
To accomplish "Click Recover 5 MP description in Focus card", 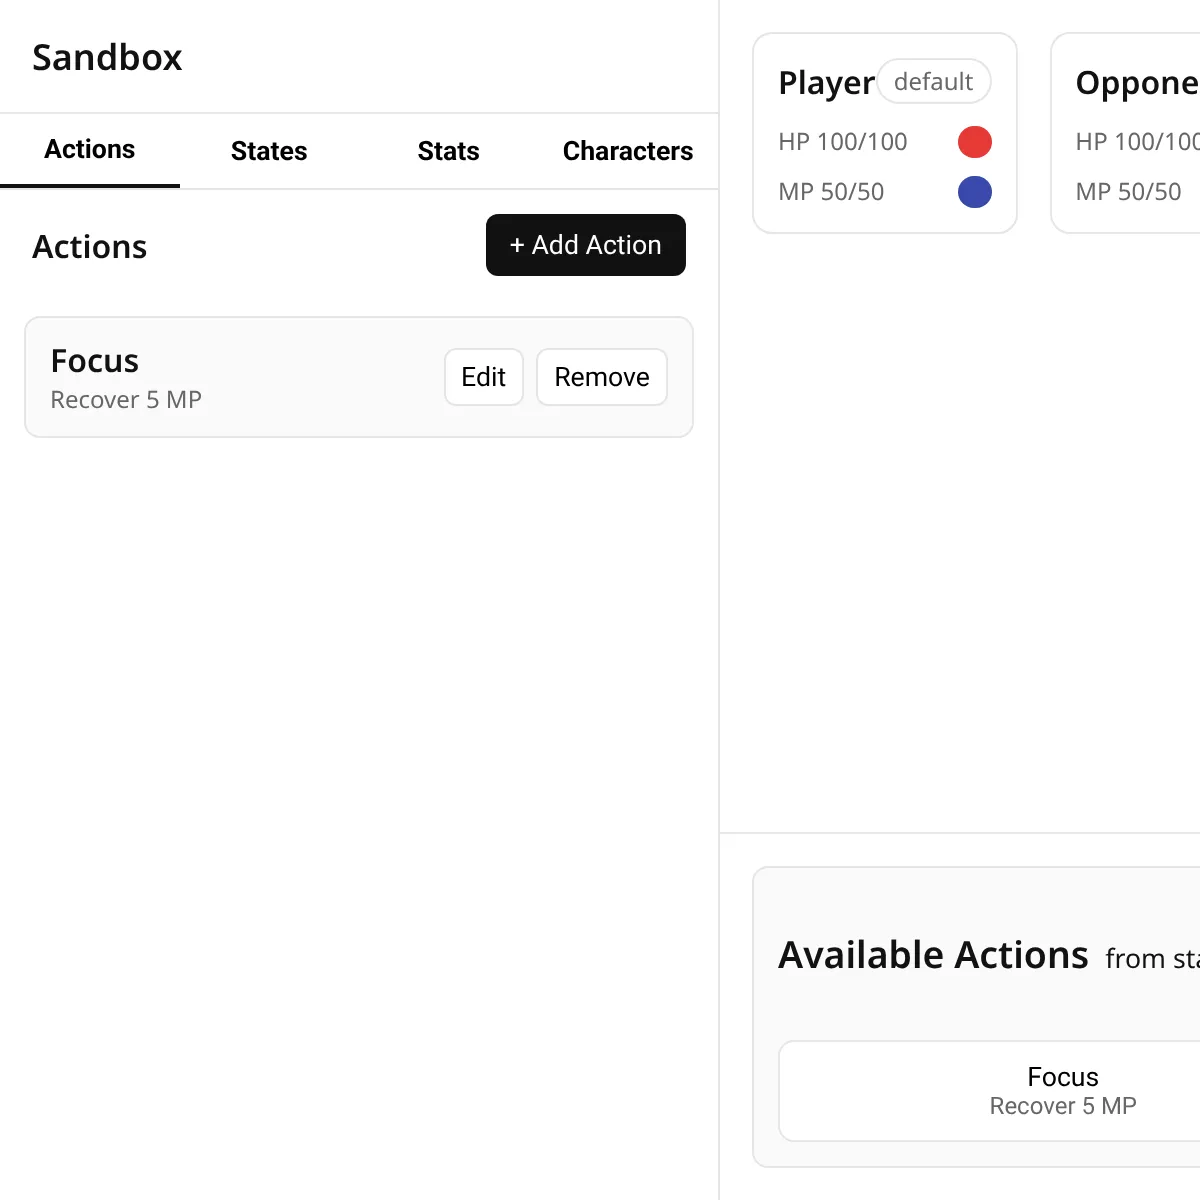I will click(126, 400).
